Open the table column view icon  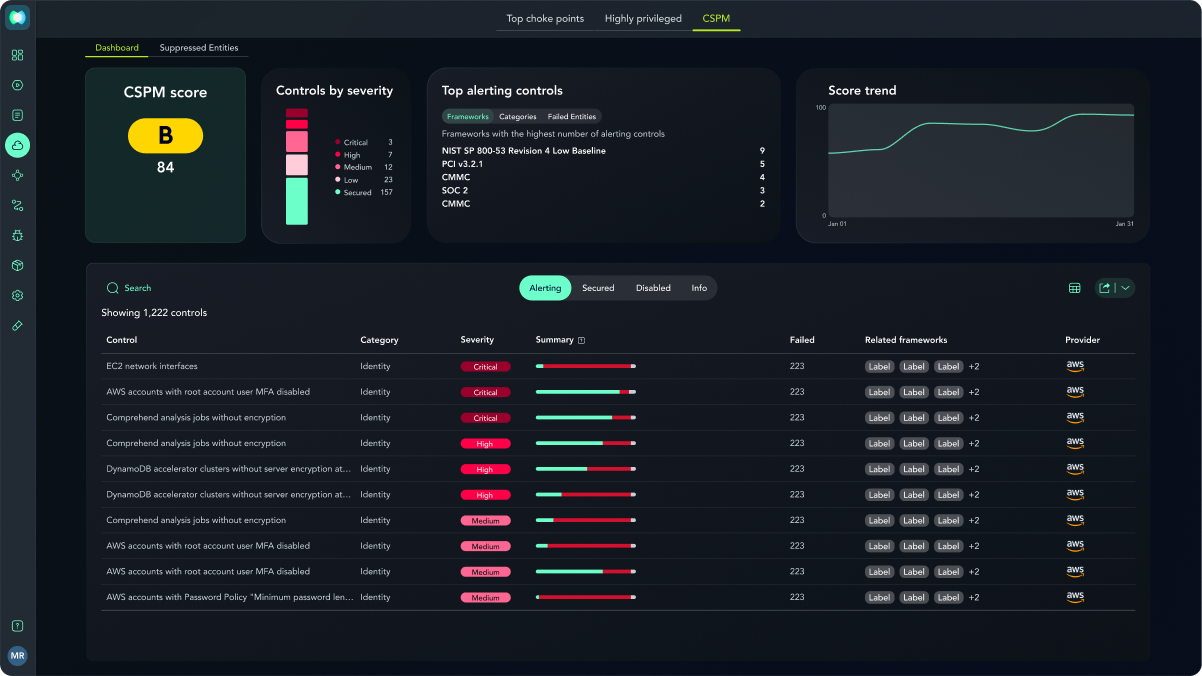click(1075, 288)
